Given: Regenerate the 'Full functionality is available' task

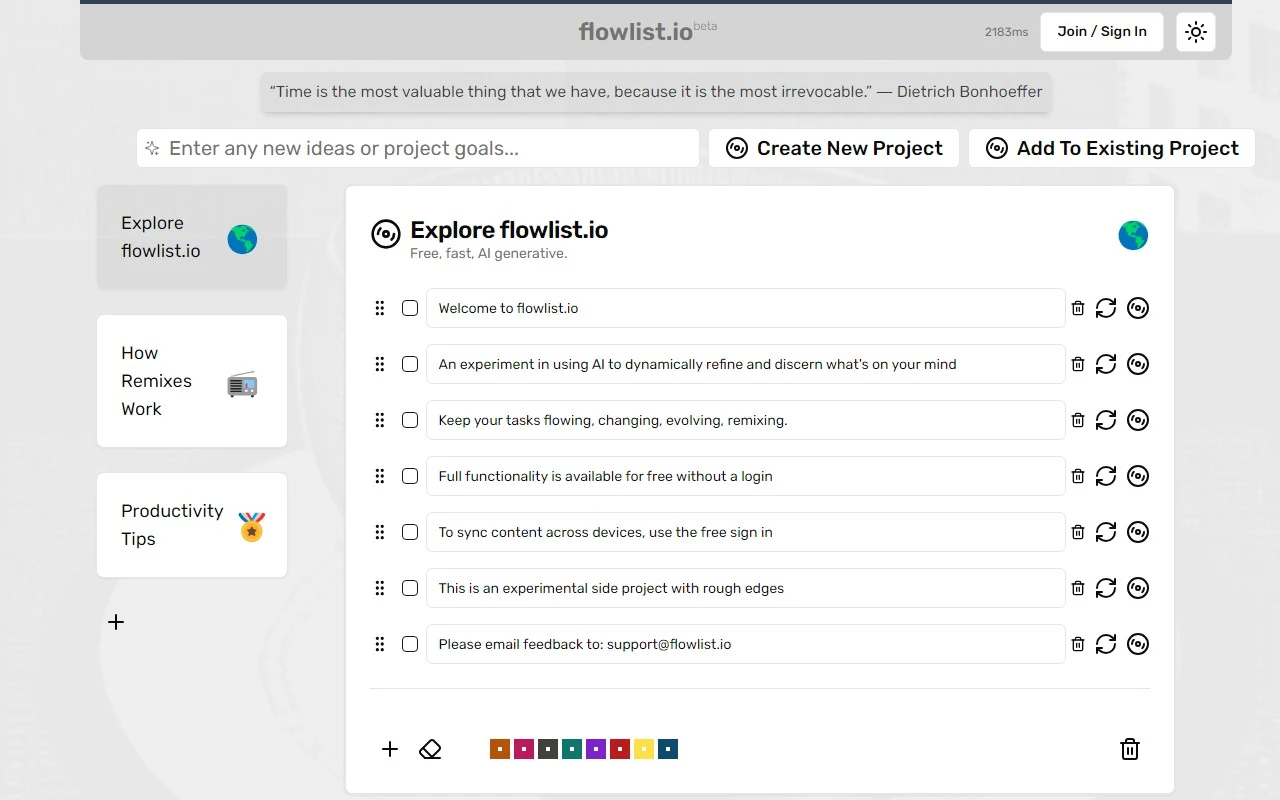Looking at the screenshot, I should pos(1106,476).
